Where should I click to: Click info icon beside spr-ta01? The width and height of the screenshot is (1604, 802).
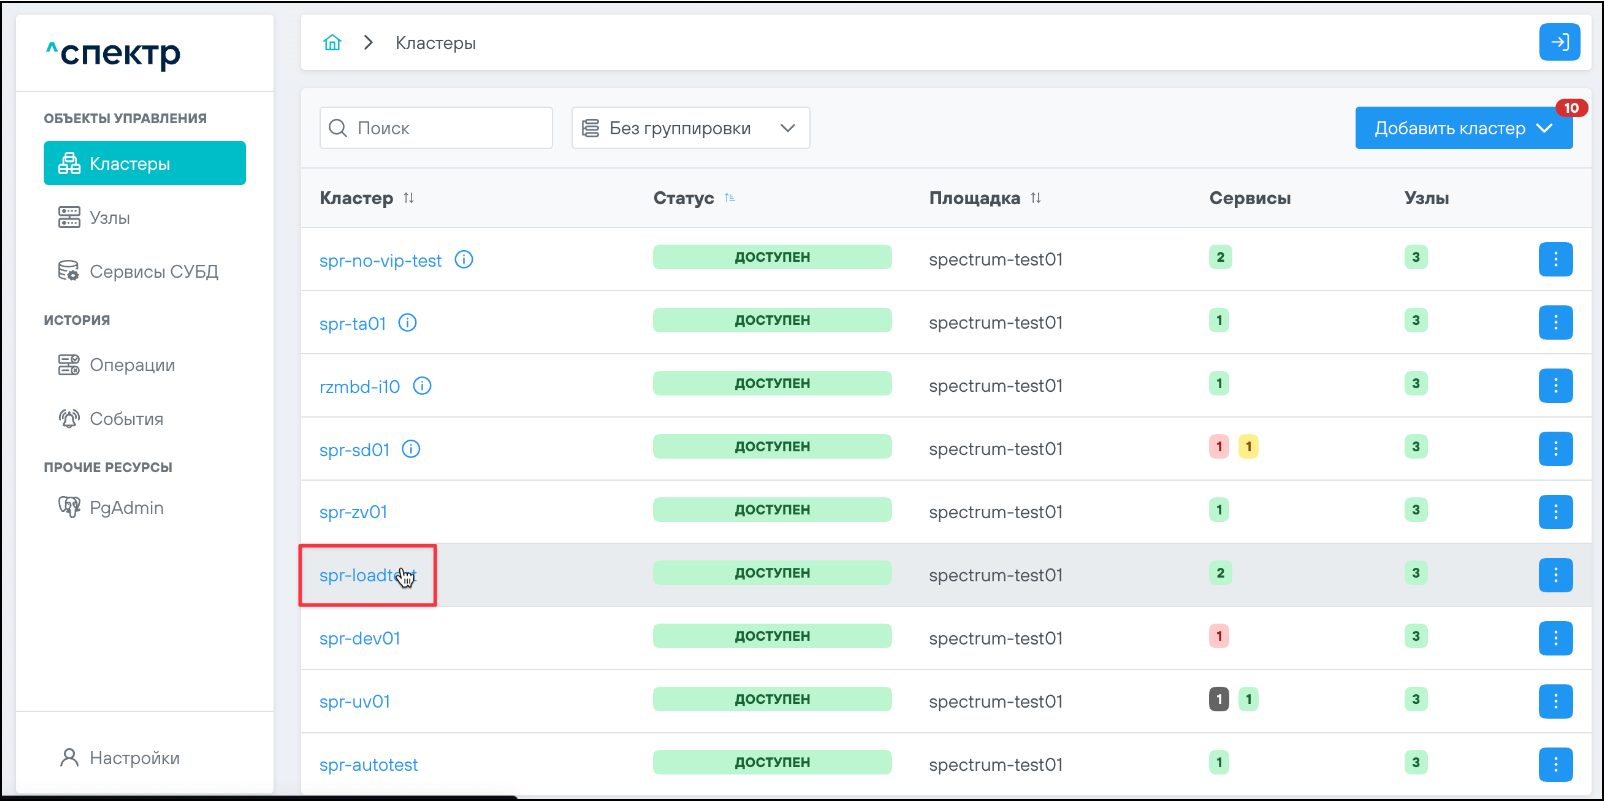click(x=408, y=323)
